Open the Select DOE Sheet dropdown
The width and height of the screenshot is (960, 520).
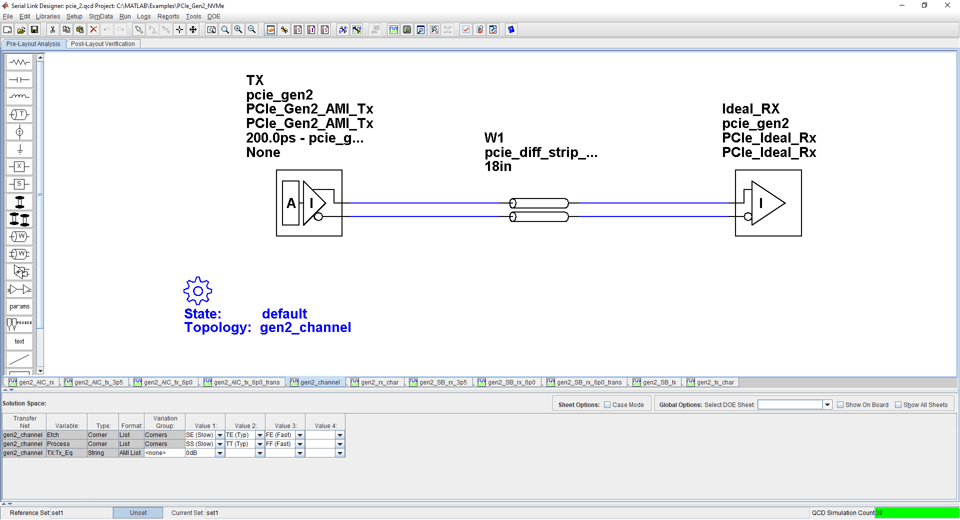click(x=827, y=405)
